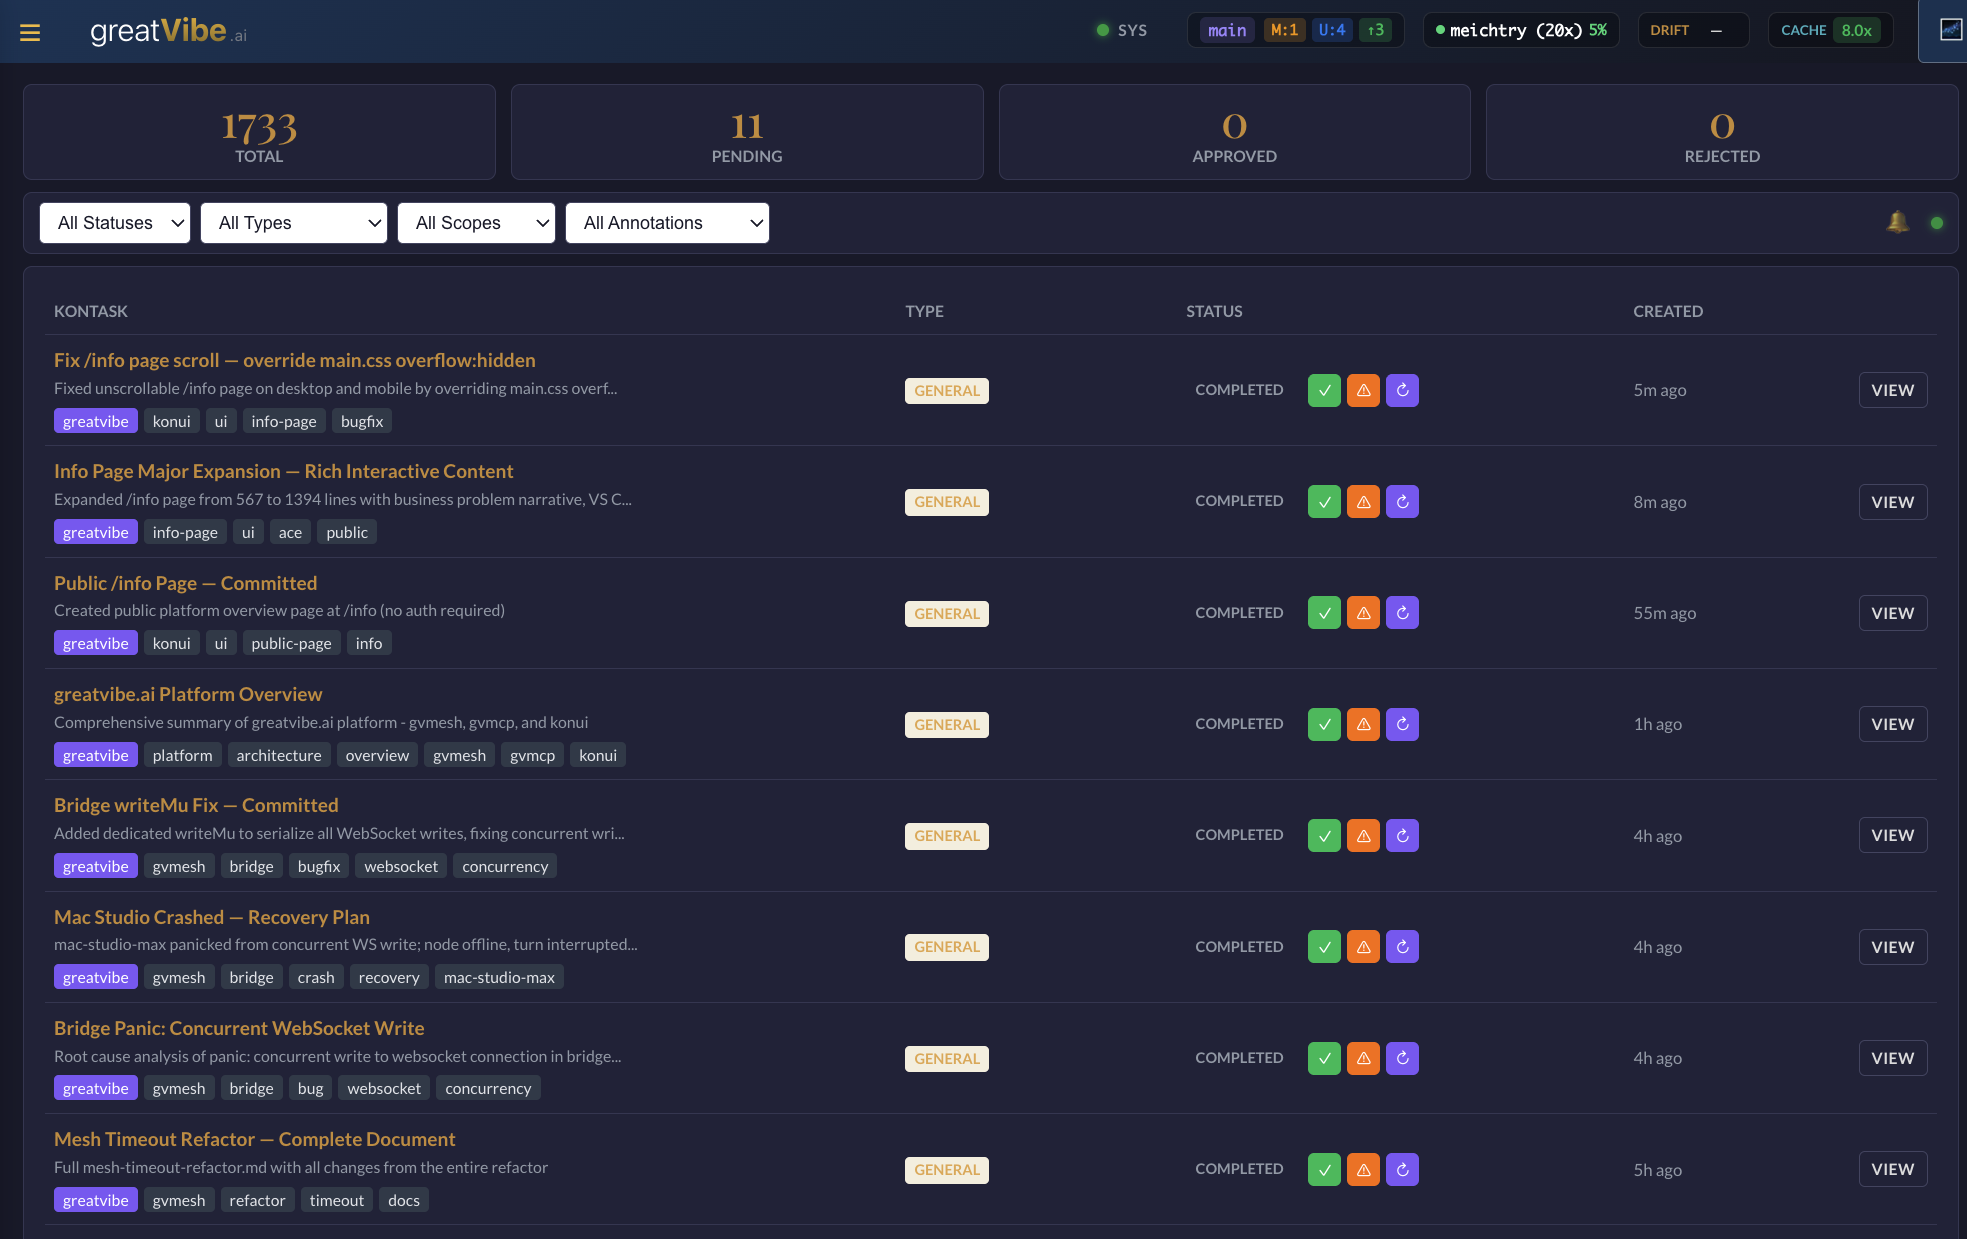1967x1239 pixels.
Task: Click the SYS status indicator
Action: 1120,30
